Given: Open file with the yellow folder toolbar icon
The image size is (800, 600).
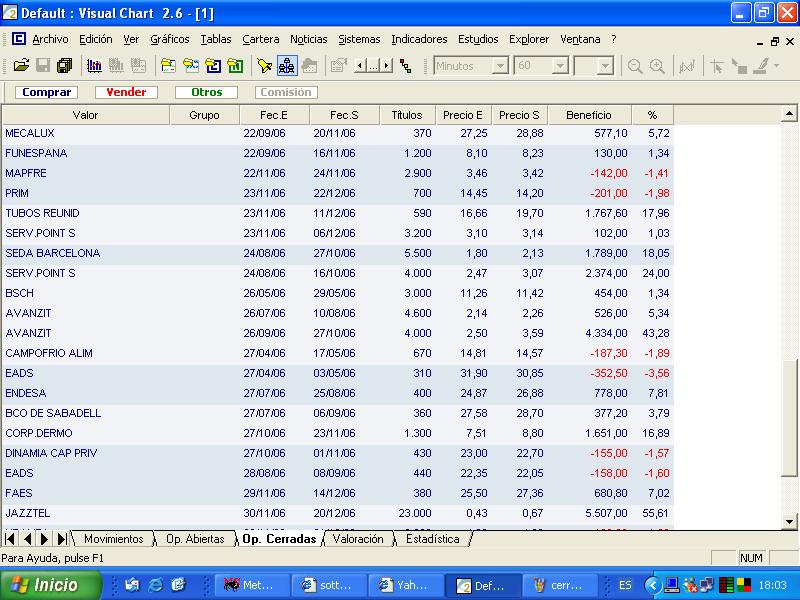Looking at the screenshot, I should [21, 66].
